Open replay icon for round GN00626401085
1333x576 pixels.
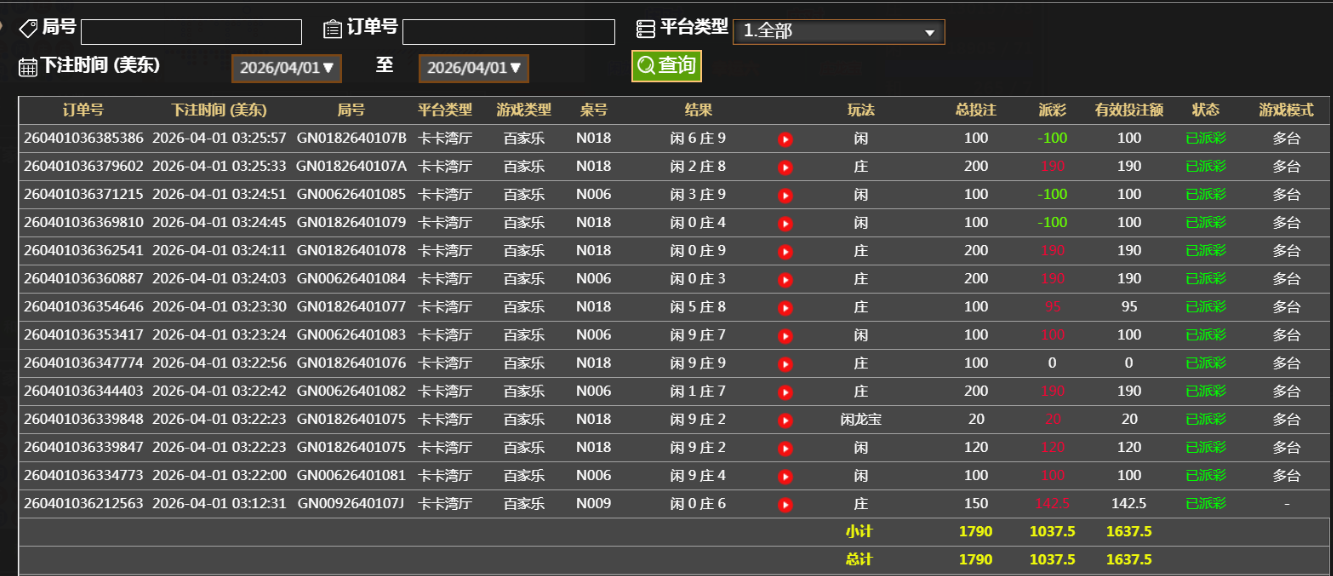tap(785, 195)
